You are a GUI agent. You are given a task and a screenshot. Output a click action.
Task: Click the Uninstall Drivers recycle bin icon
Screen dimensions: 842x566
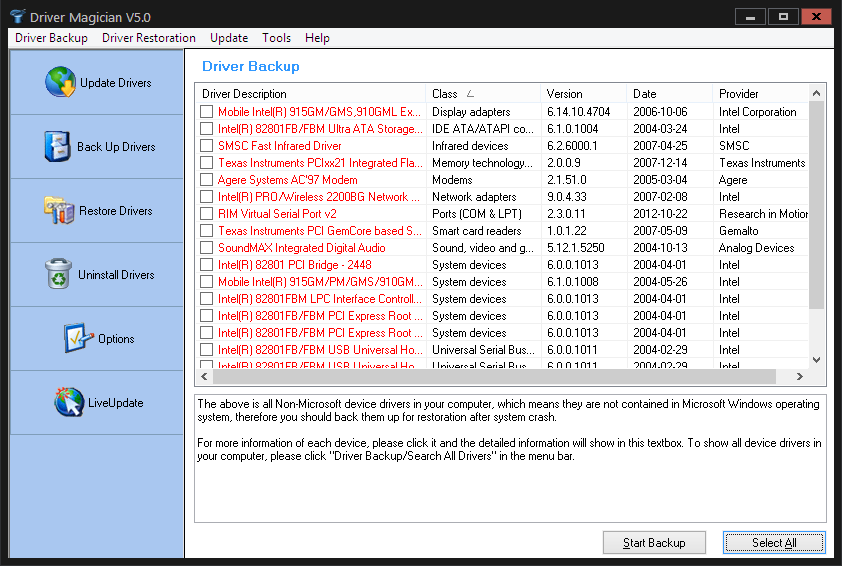(x=59, y=274)
